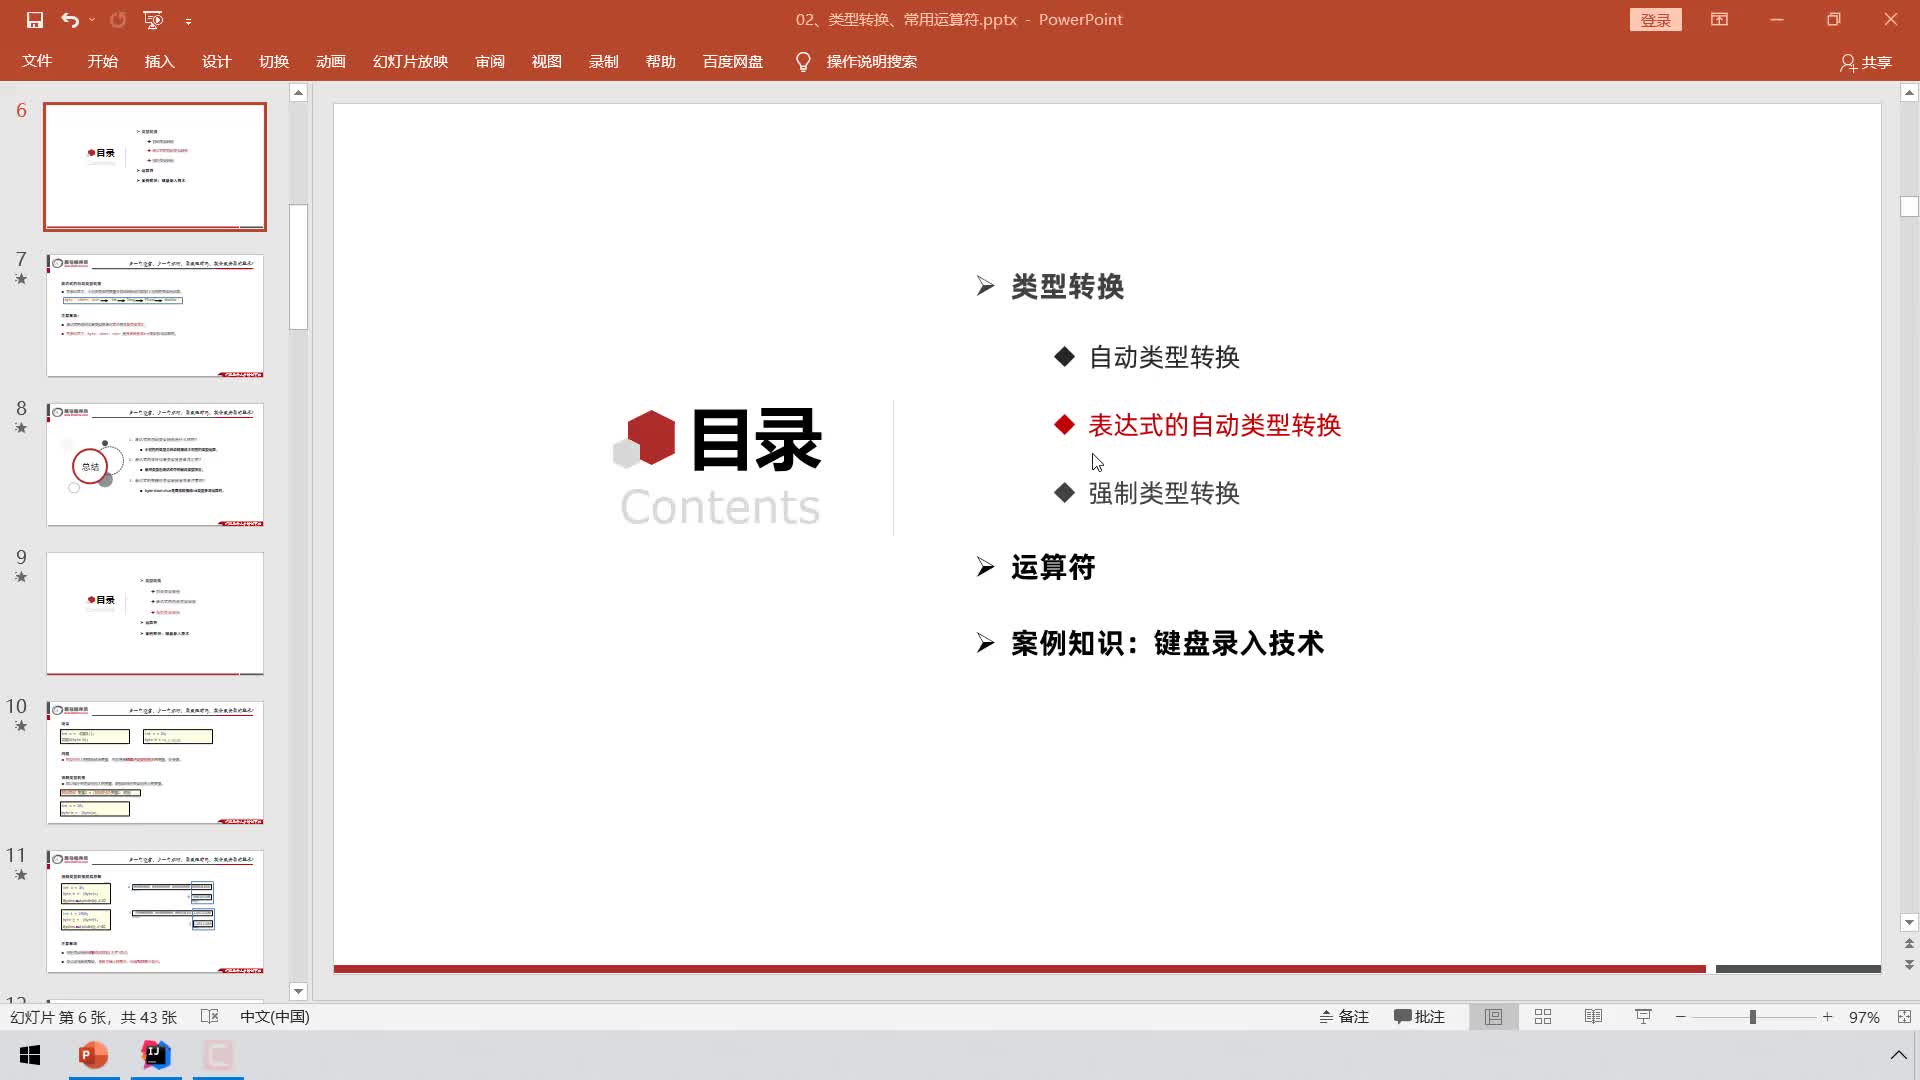This screenshot has height=1080, width=1920.
Task: Go to previous slide double-arrow button
Action: click(1909, 944)
